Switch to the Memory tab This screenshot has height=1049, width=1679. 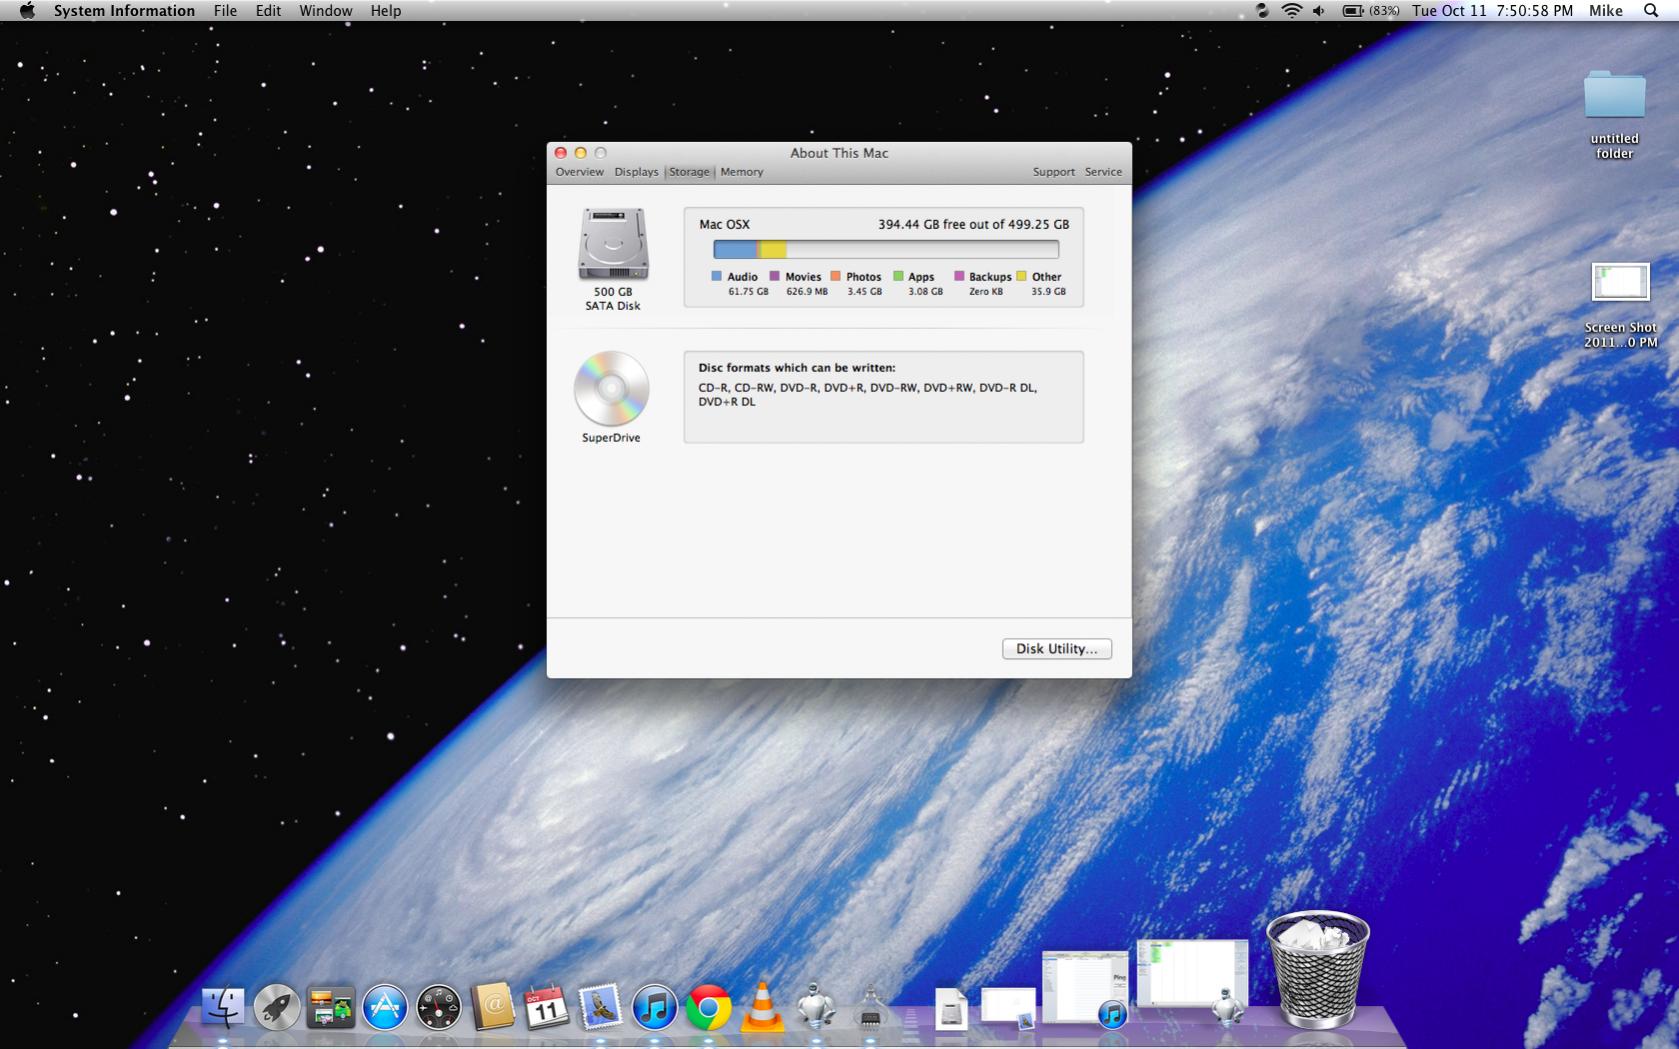pyautogui.click(x=741, y=172)
